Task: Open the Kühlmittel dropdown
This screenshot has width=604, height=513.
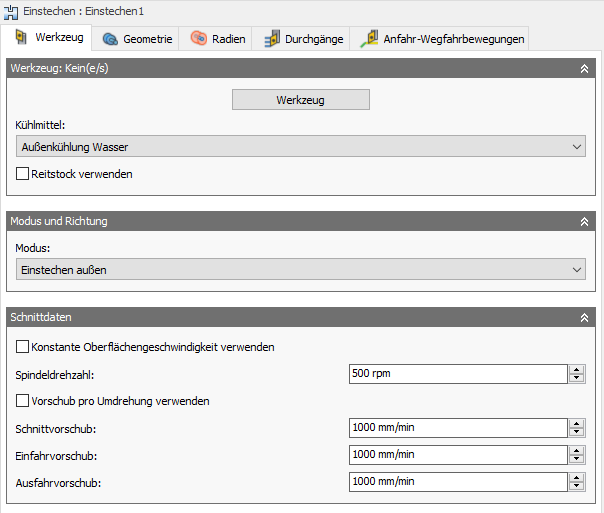Action: click(x=300, y=147)
